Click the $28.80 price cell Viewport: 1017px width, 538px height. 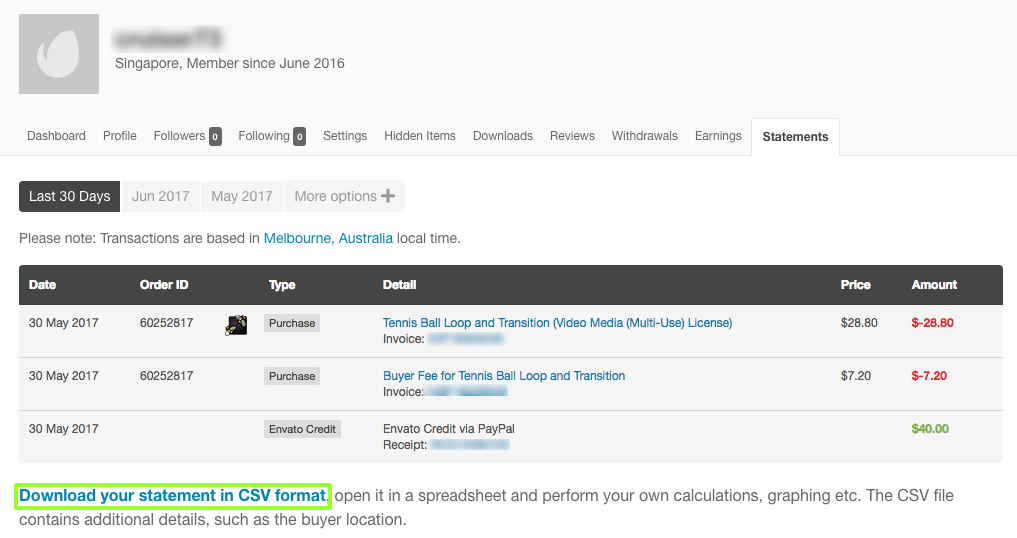point(859,323)
